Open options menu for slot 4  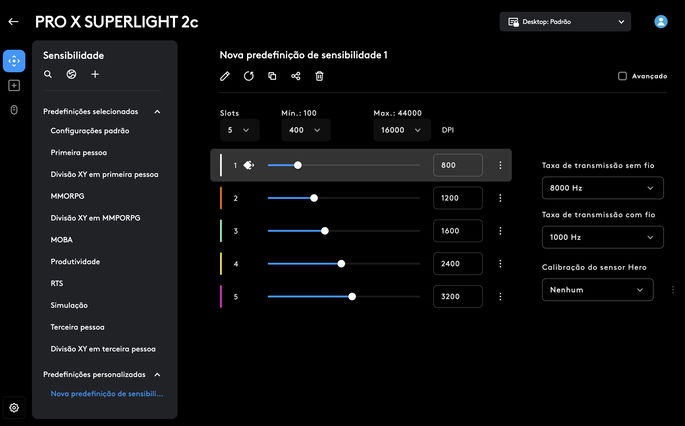pos(500,263)
